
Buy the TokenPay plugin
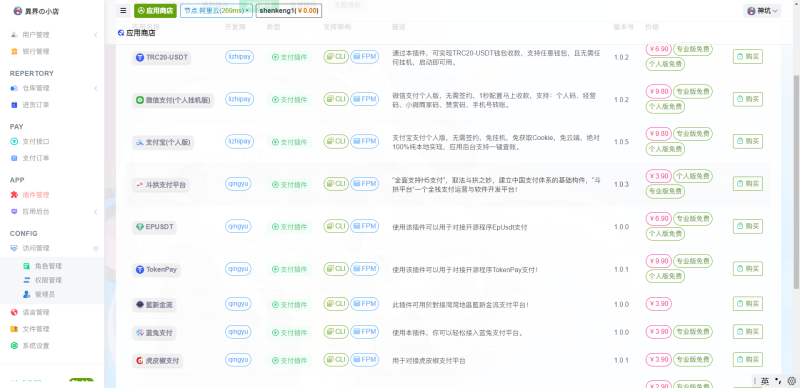point(748,269)
